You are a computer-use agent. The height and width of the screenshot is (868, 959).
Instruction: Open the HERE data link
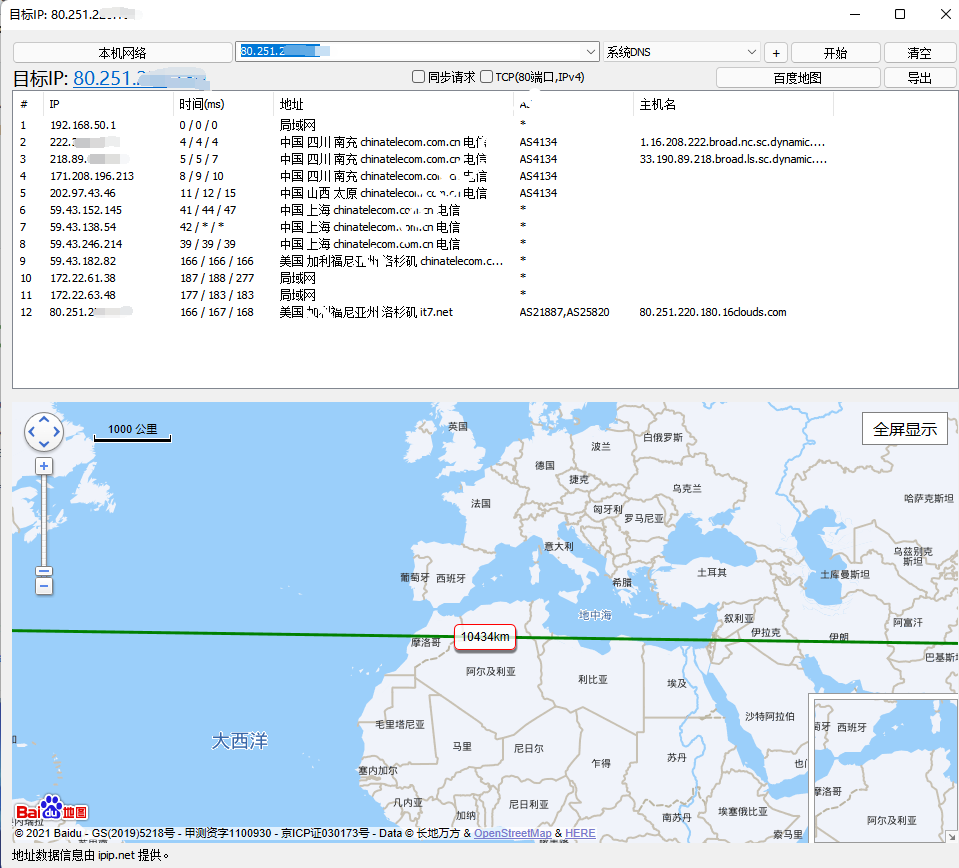coord(579,833)
